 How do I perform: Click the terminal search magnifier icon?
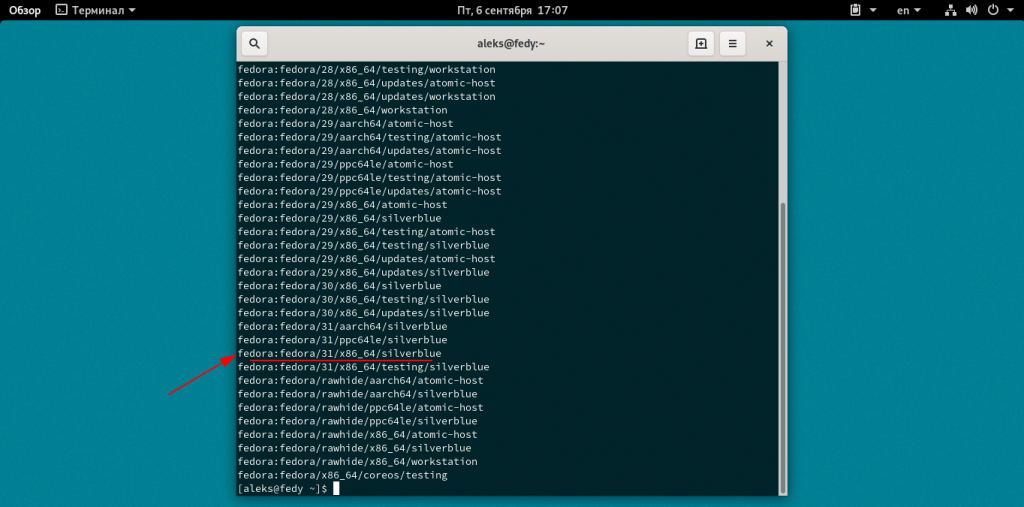254,44
